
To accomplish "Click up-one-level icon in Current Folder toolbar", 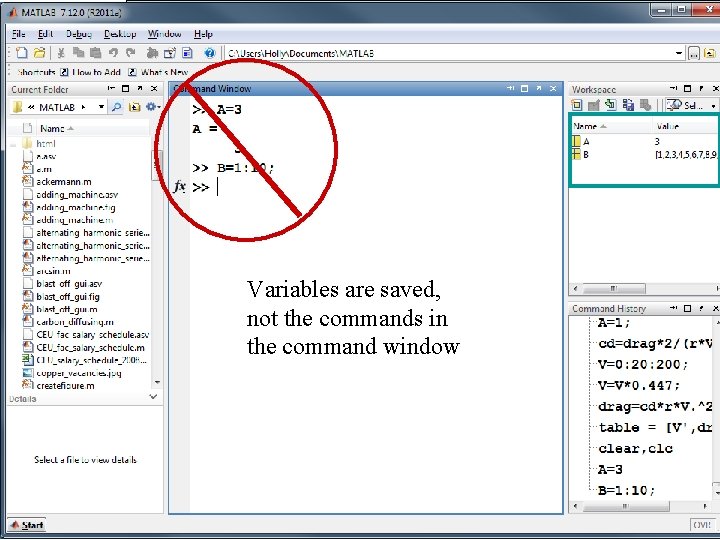I will [x=135, y=107].
